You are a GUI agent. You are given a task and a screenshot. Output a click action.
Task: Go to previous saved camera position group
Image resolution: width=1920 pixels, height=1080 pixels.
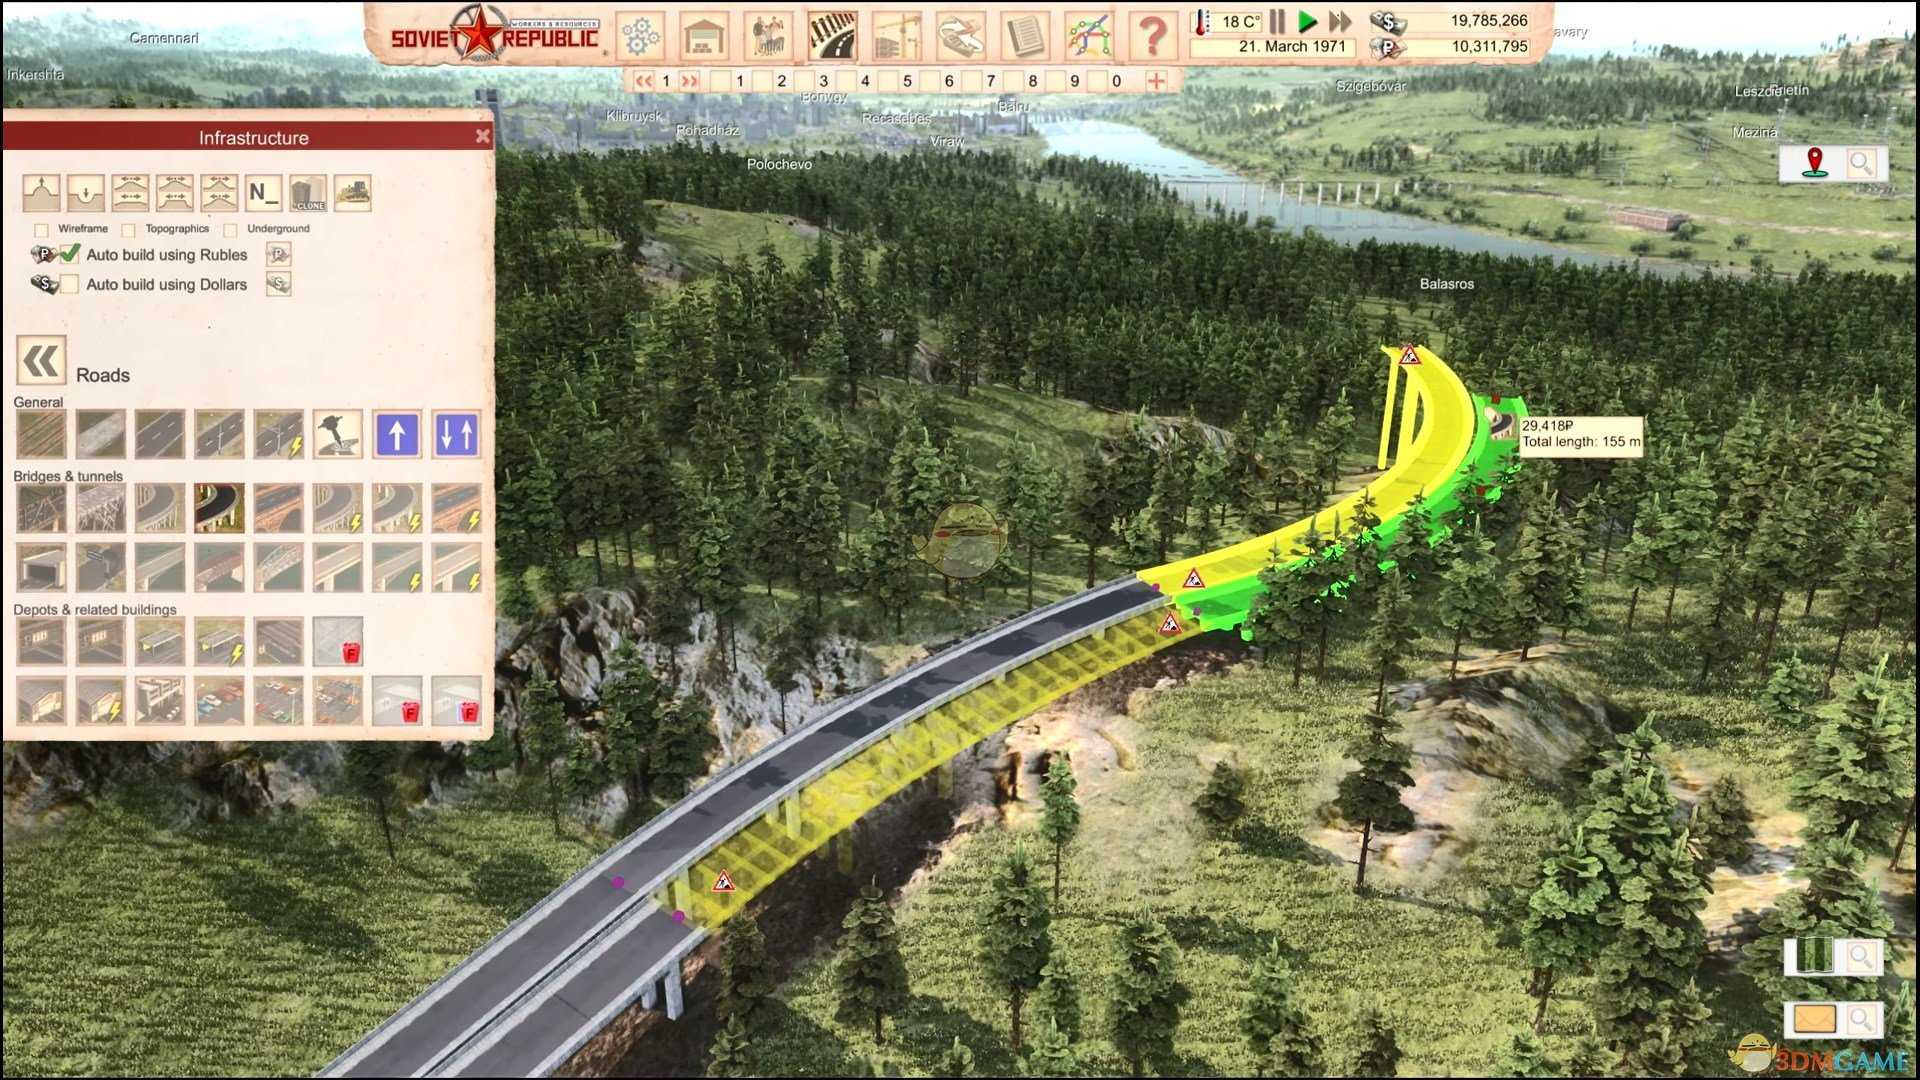[643, 81]
